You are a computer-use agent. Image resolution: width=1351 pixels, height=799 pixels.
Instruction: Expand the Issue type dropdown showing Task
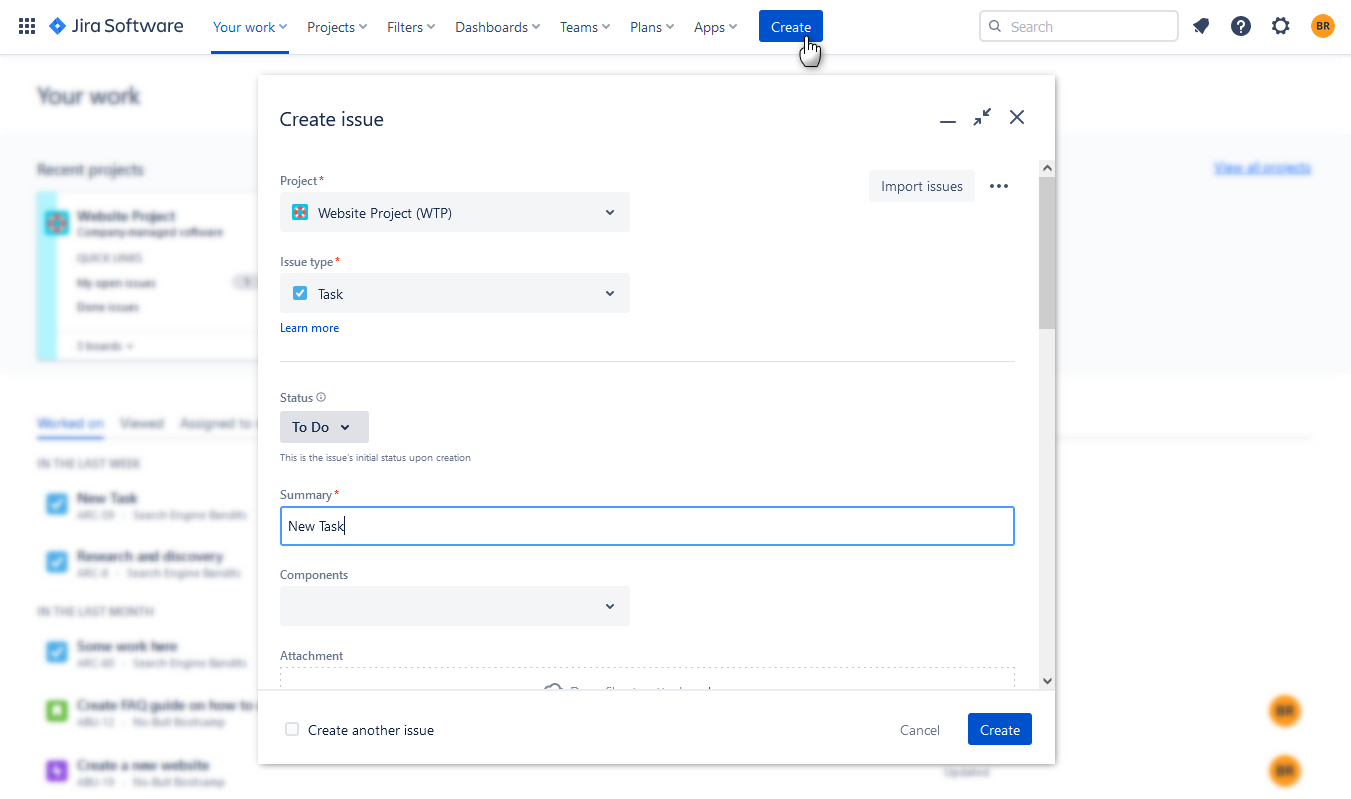[455, 293]
